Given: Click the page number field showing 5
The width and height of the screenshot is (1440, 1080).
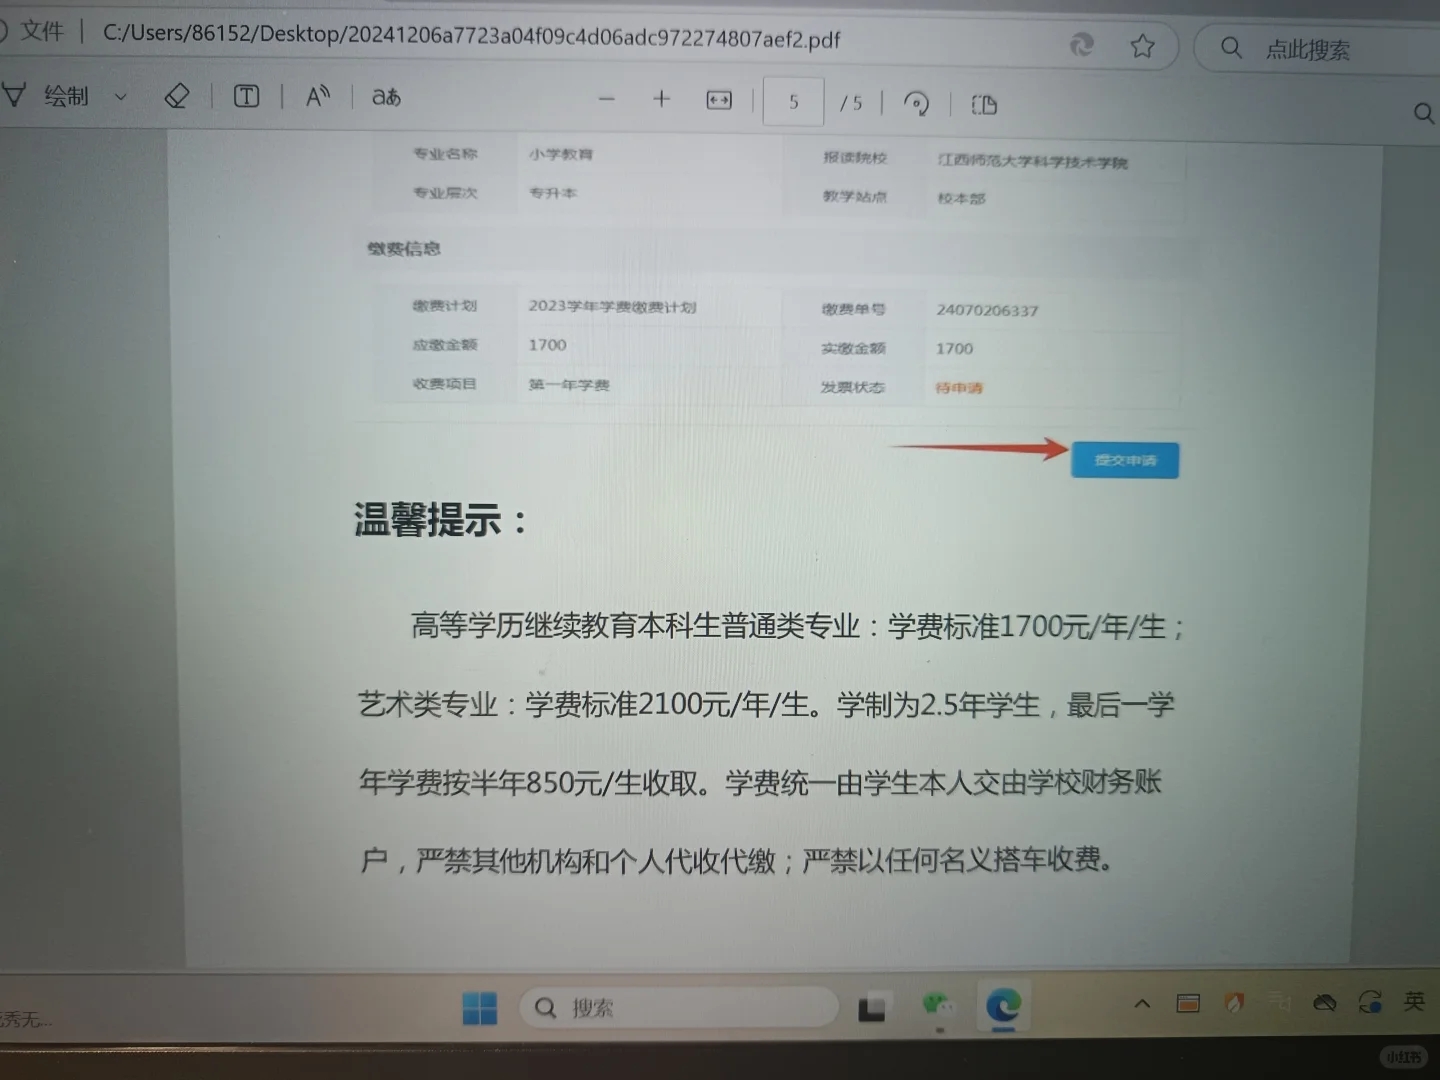Looking at the screenshot, I should pyautogui.click(x=793, y=101).
